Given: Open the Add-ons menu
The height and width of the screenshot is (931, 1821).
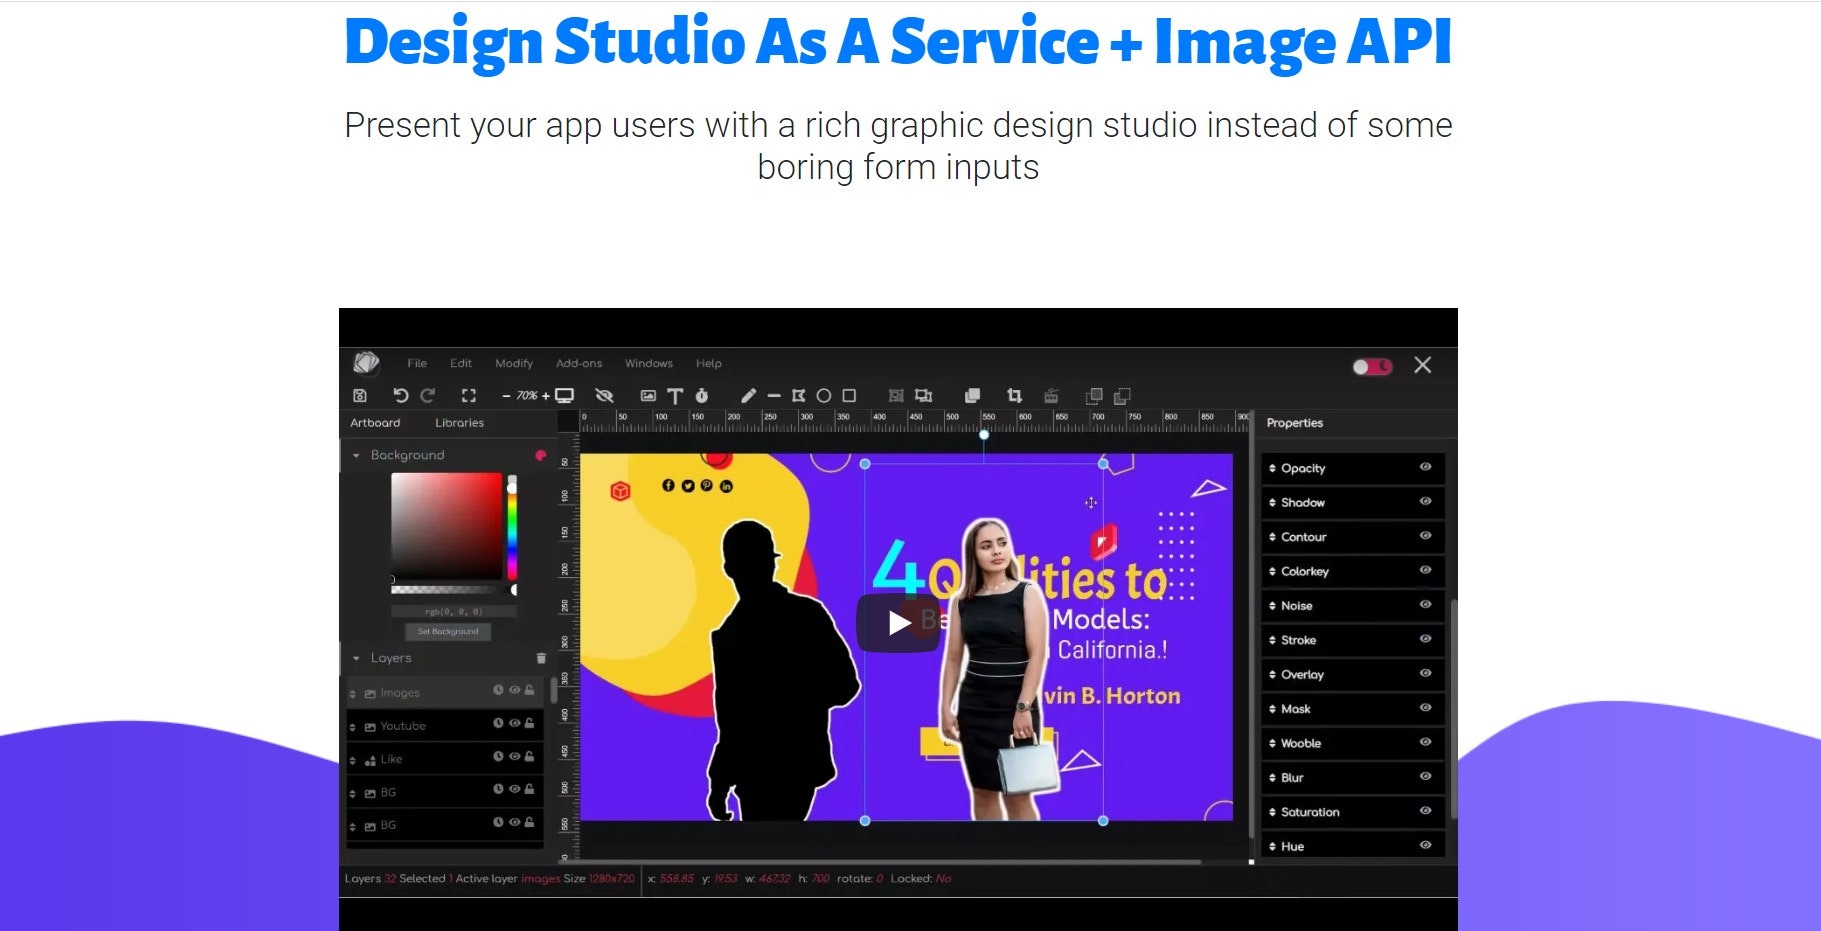Looking at the screenshot, I should (x=579, y=363).
